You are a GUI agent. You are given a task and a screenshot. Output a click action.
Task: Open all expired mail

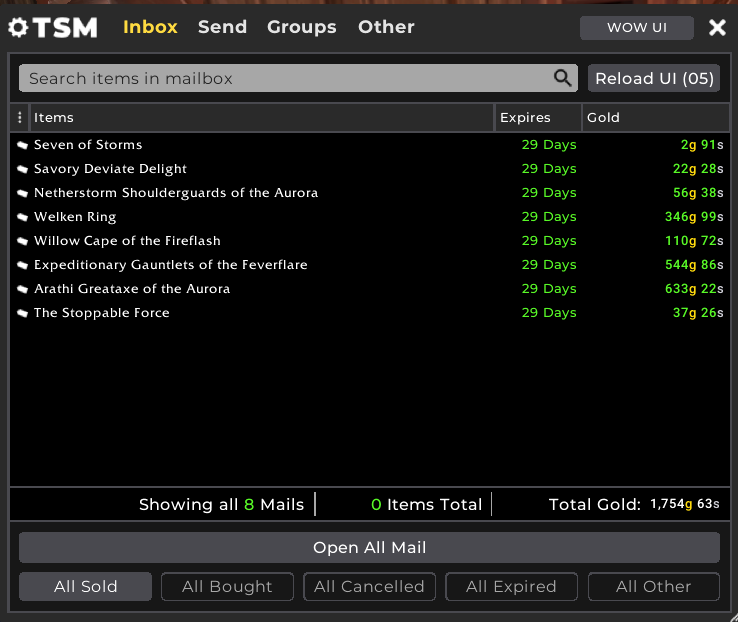[512, 586]
